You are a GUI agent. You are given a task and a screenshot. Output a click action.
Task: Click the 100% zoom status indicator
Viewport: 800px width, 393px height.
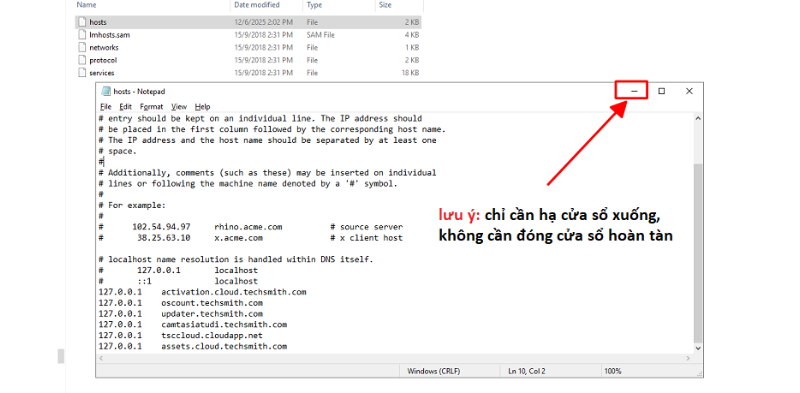(x=613, y=371)
